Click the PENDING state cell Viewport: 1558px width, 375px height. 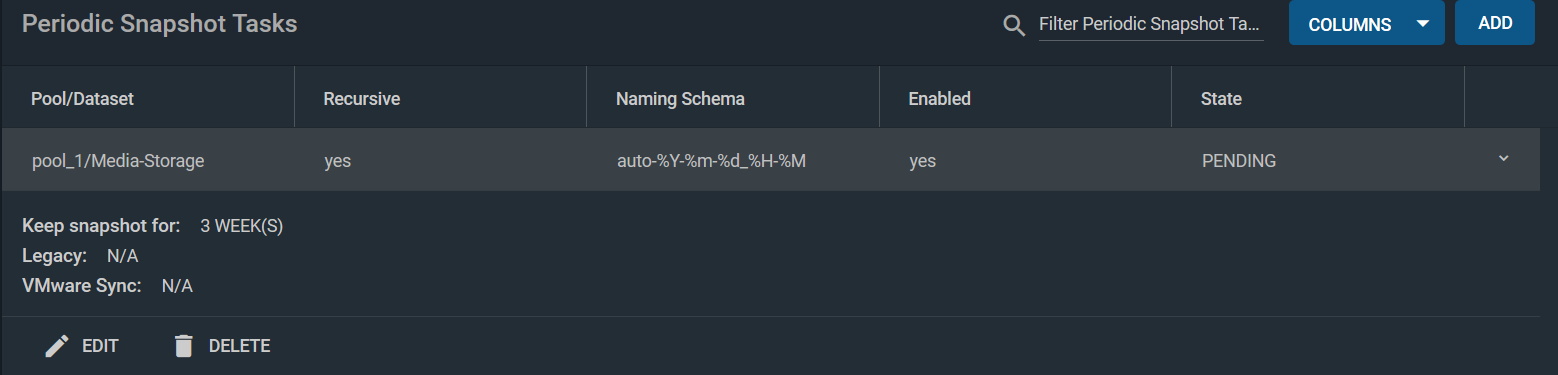coord(1239,160)
